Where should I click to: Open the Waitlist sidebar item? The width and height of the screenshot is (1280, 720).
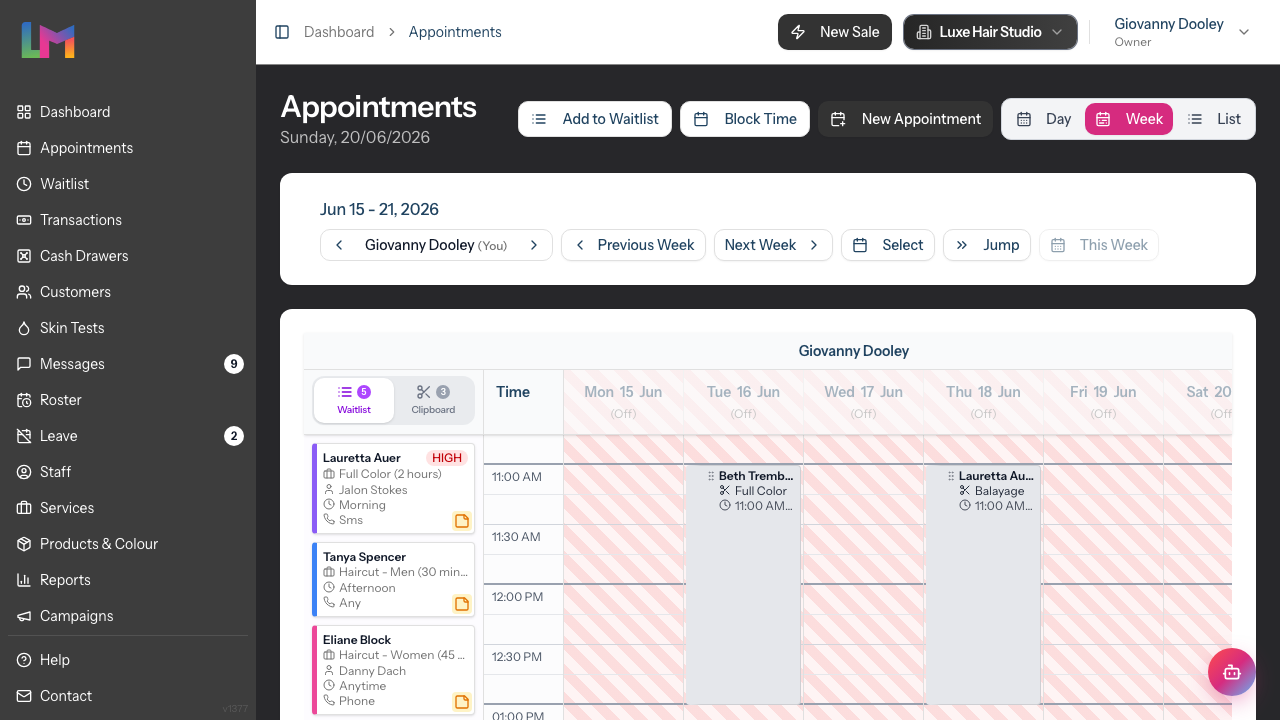tap(128, 184)
